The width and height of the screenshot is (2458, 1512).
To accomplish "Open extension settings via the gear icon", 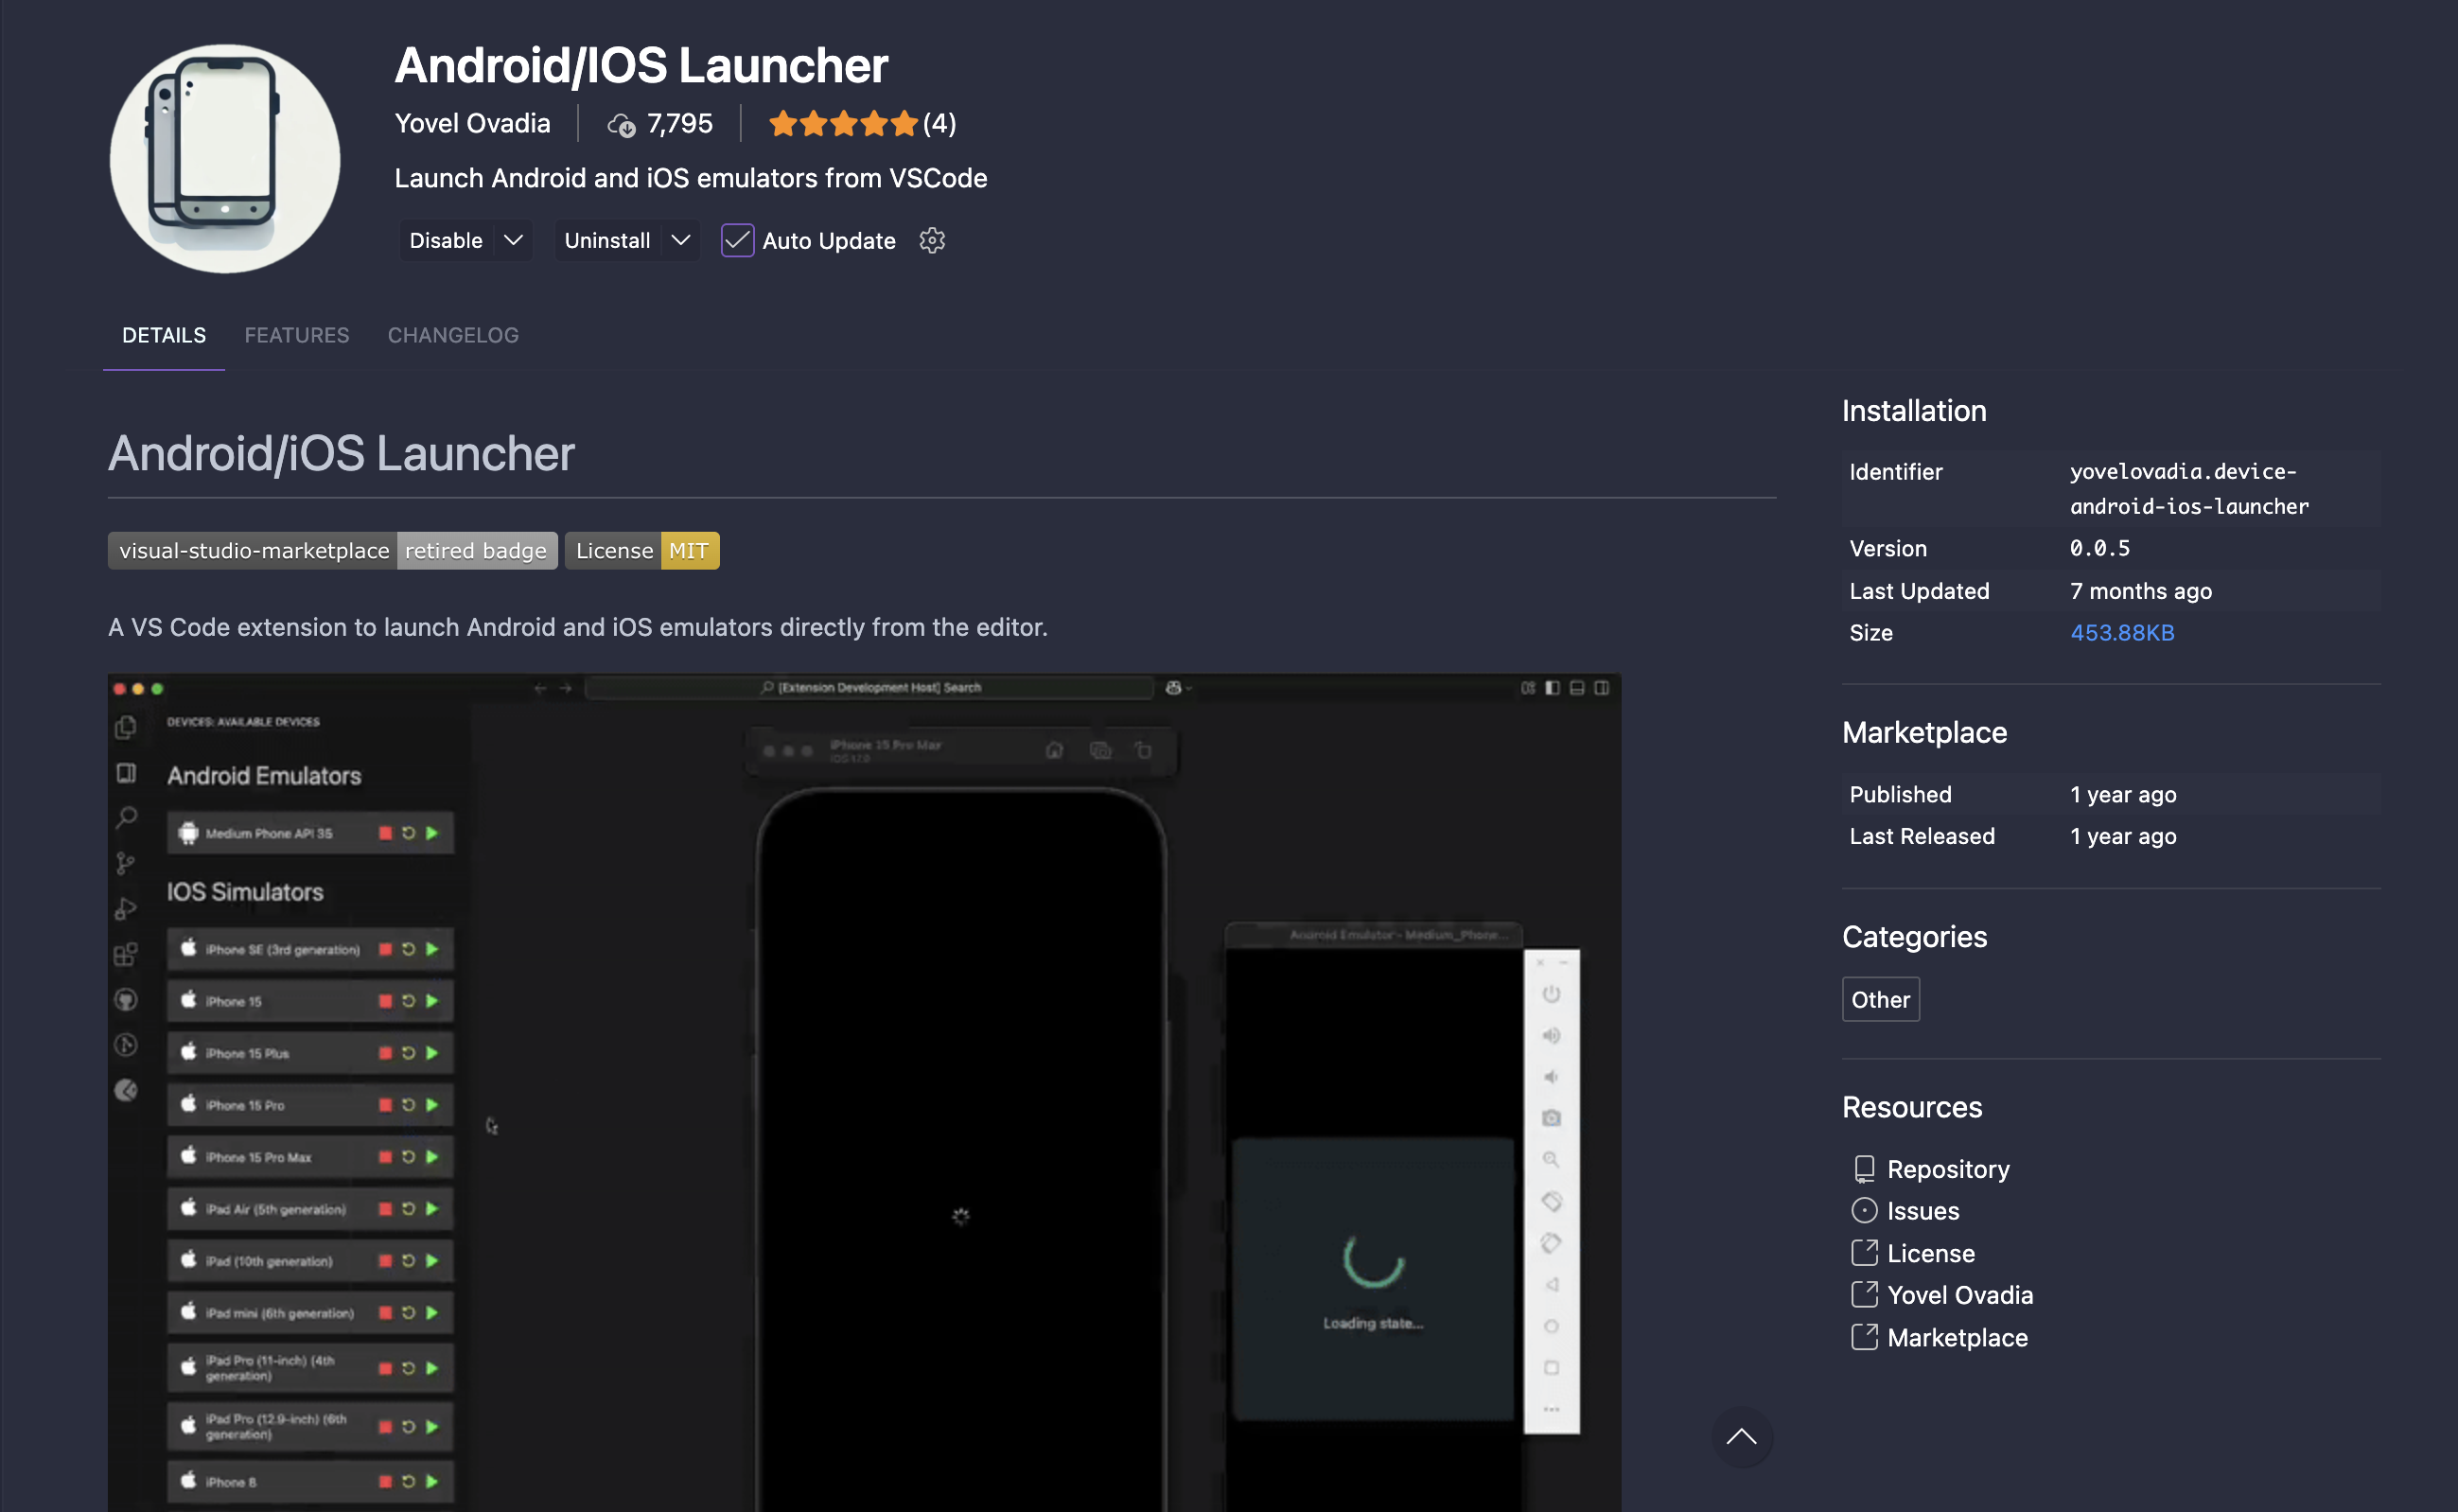I will 932,240.
